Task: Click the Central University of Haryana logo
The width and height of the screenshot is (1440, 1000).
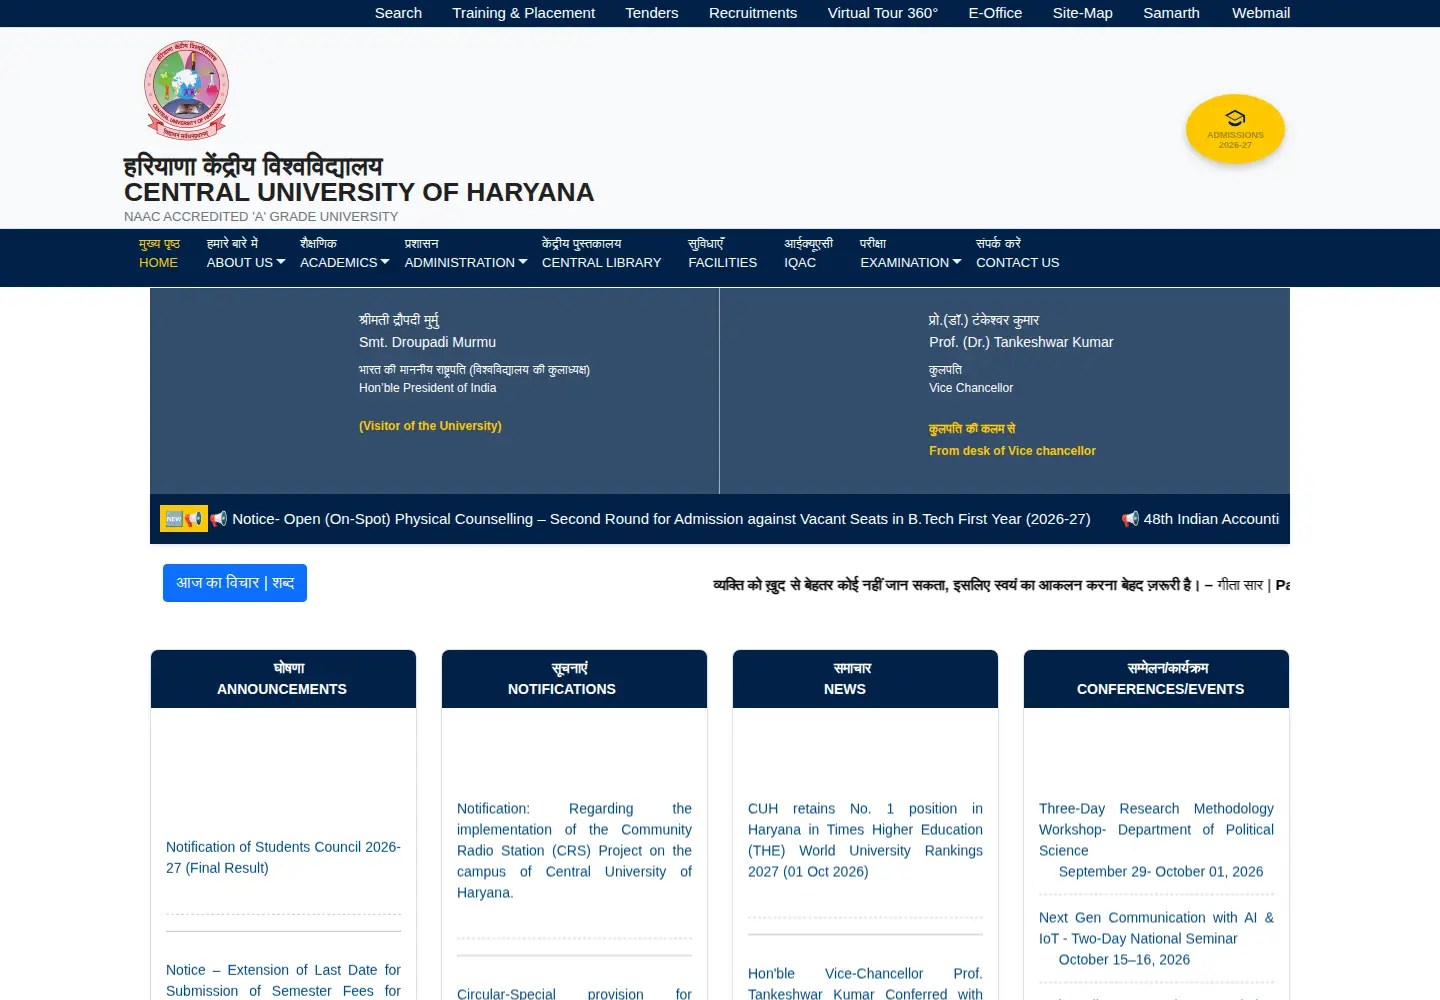Action: pyautogui.click(x=187, y=90)
